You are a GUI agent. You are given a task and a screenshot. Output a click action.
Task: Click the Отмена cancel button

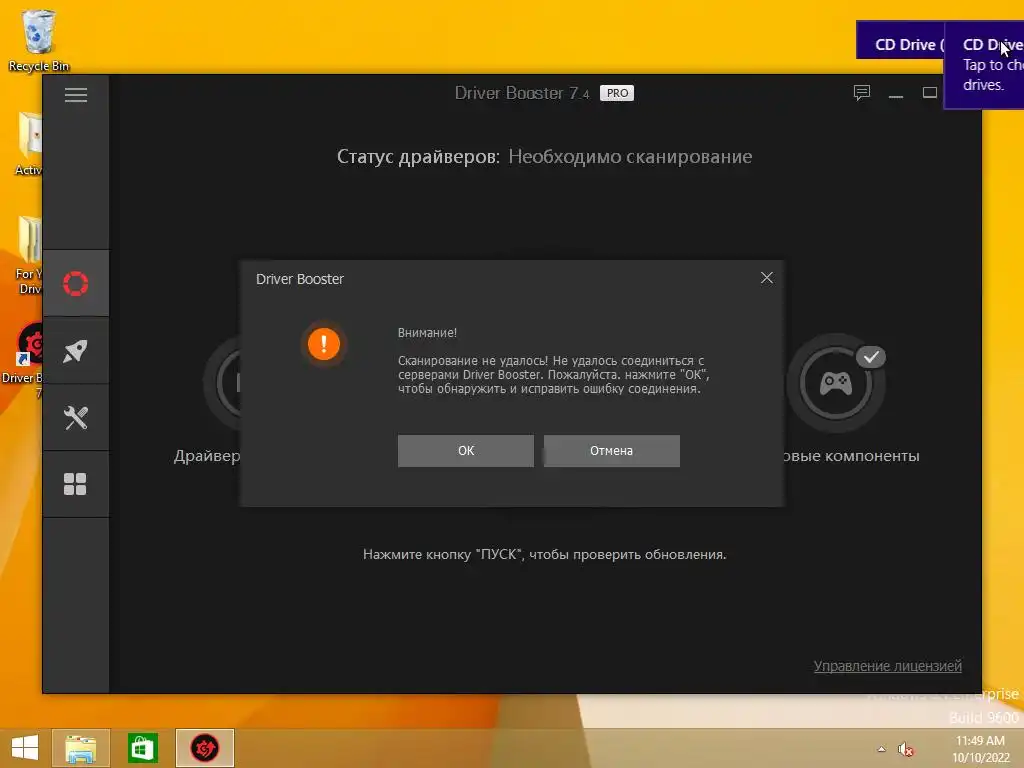(x=612, y=451)
